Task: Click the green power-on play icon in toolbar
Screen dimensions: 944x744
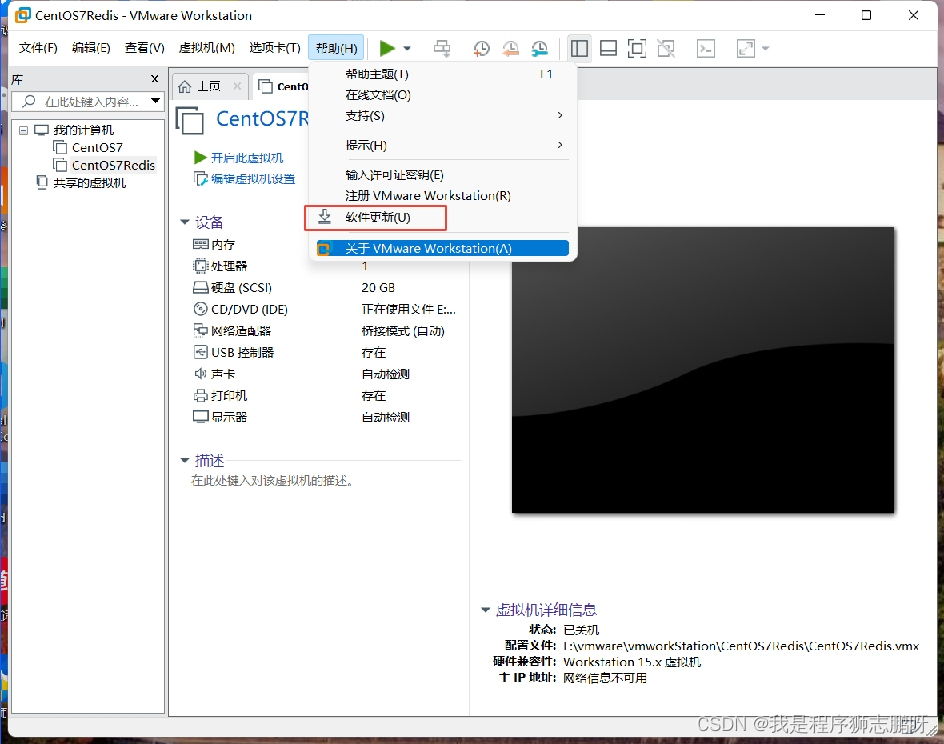Action: (x=387, y=48)
